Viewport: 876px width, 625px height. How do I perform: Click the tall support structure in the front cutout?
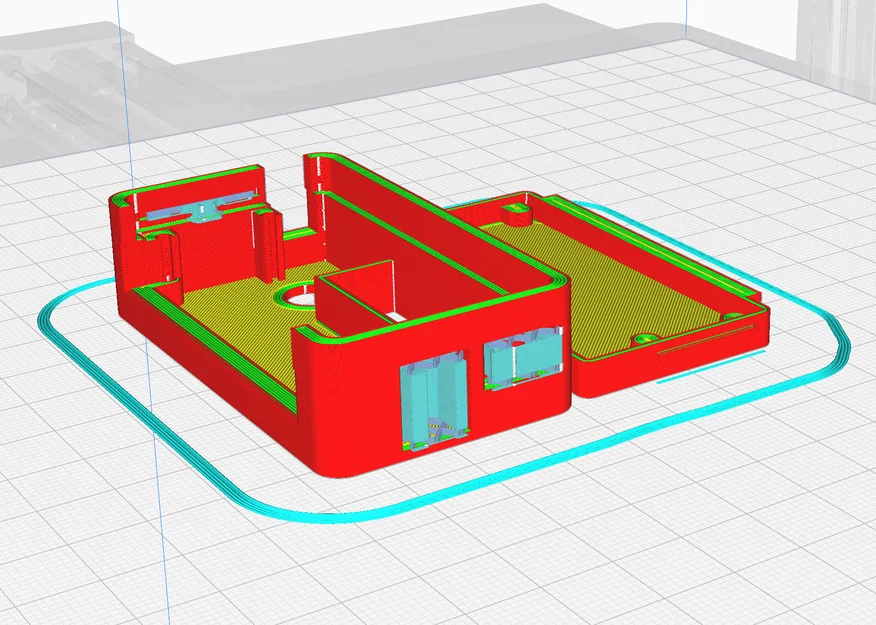point(434,400)
